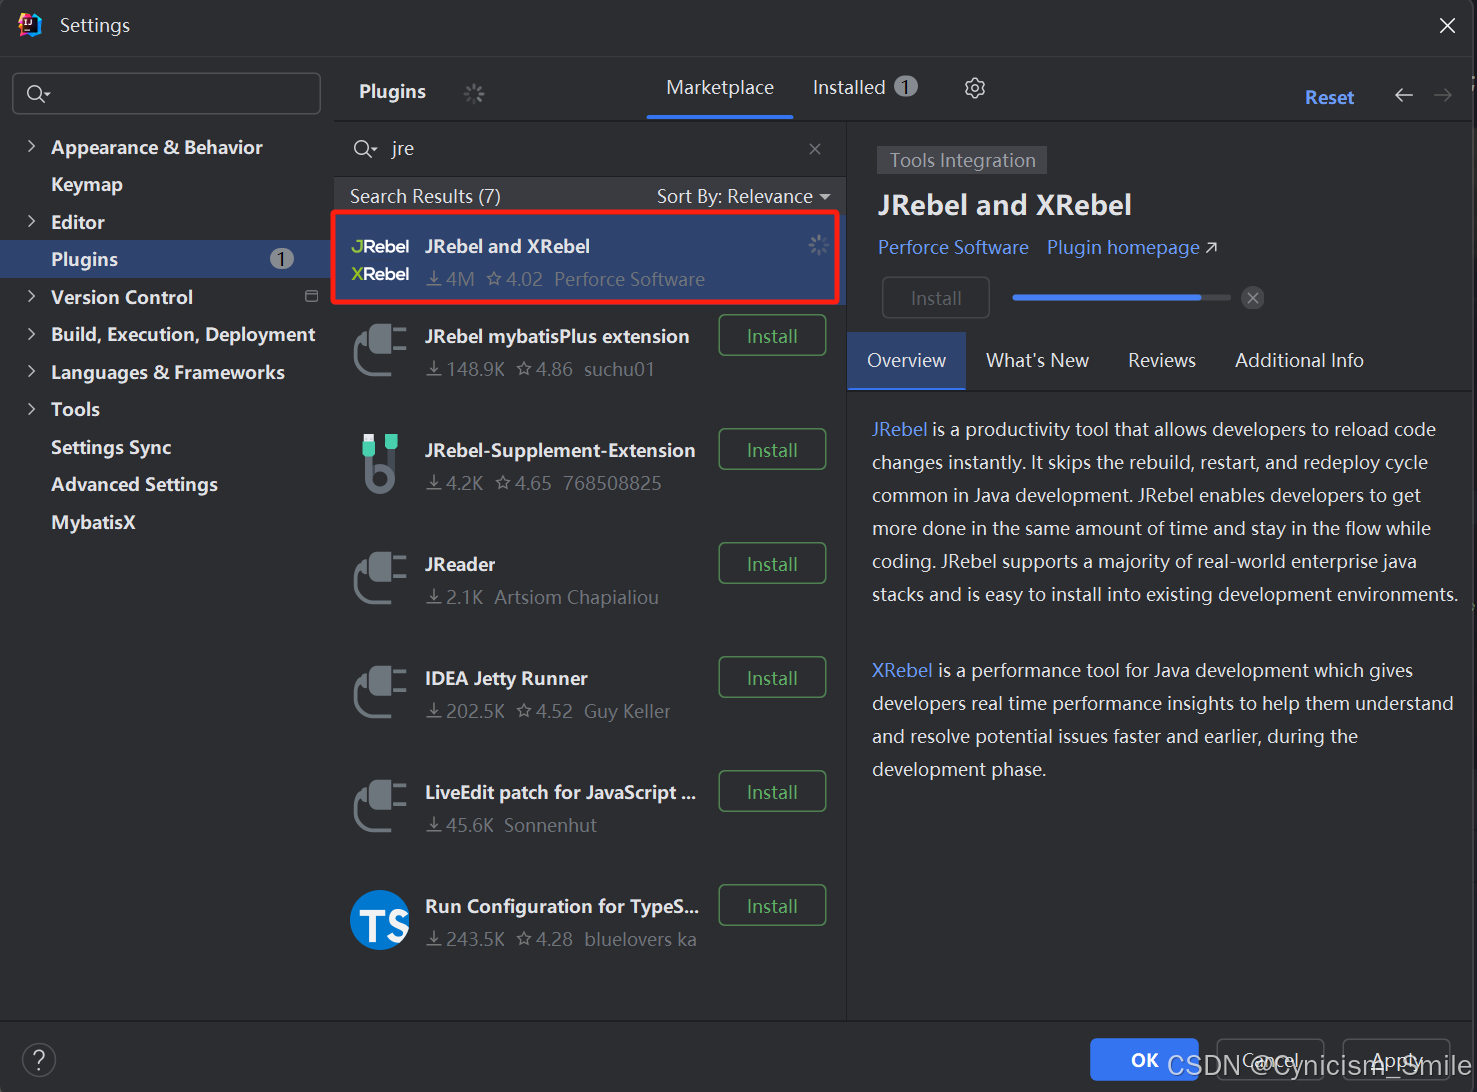Click the OK button
Image resolution: width=1477 pixels, height=1092 pixels.
tap(1144, 1060)
